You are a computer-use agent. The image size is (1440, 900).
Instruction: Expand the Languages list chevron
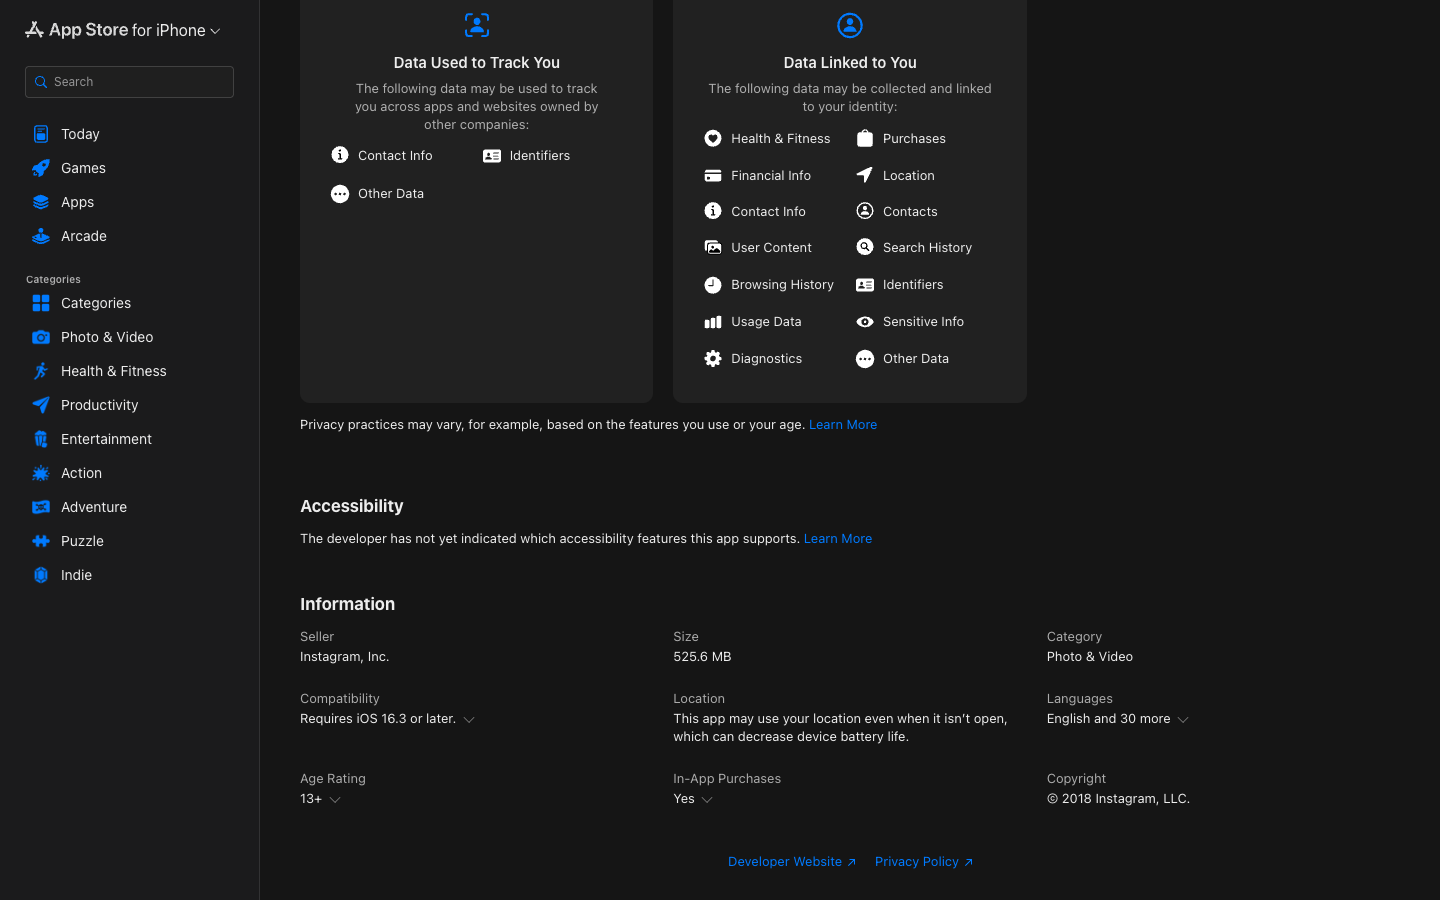click(1183, 720)
